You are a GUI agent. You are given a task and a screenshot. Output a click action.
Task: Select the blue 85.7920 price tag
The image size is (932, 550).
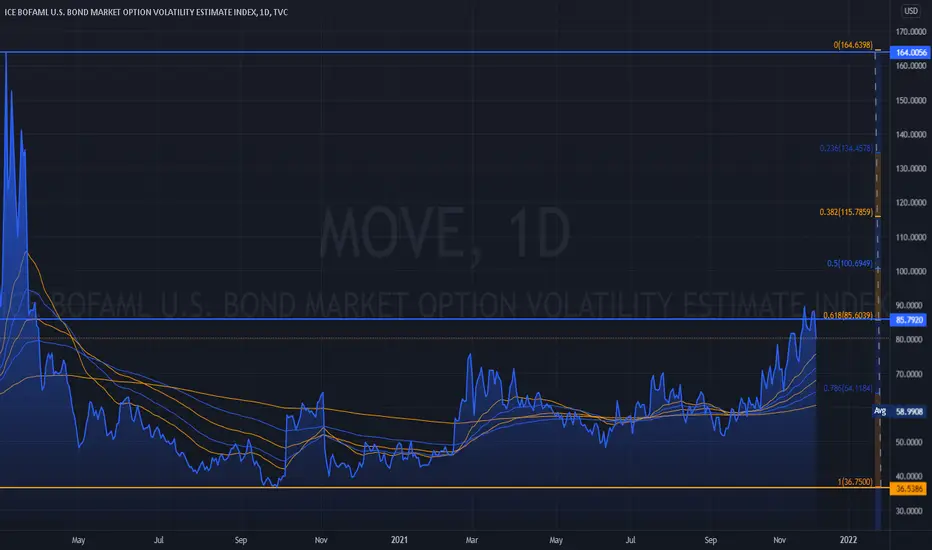tap(909, 320)
